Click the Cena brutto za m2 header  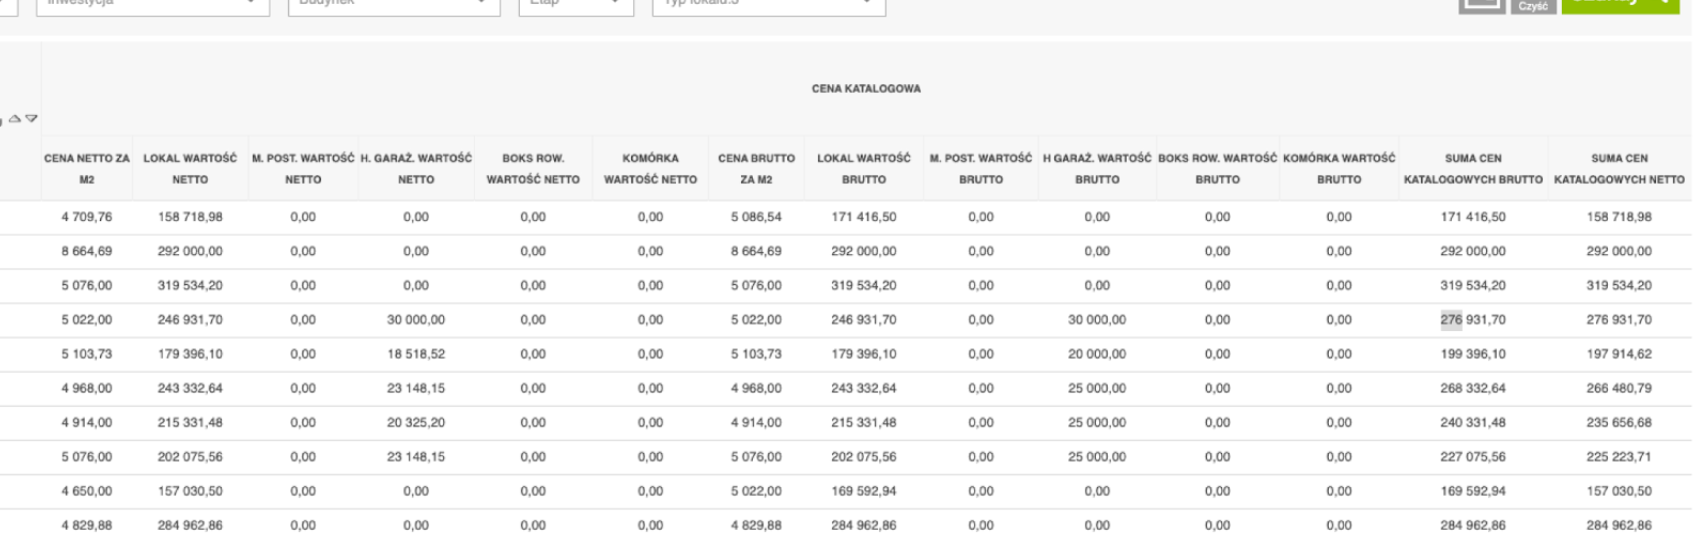[x=756, y=169]
